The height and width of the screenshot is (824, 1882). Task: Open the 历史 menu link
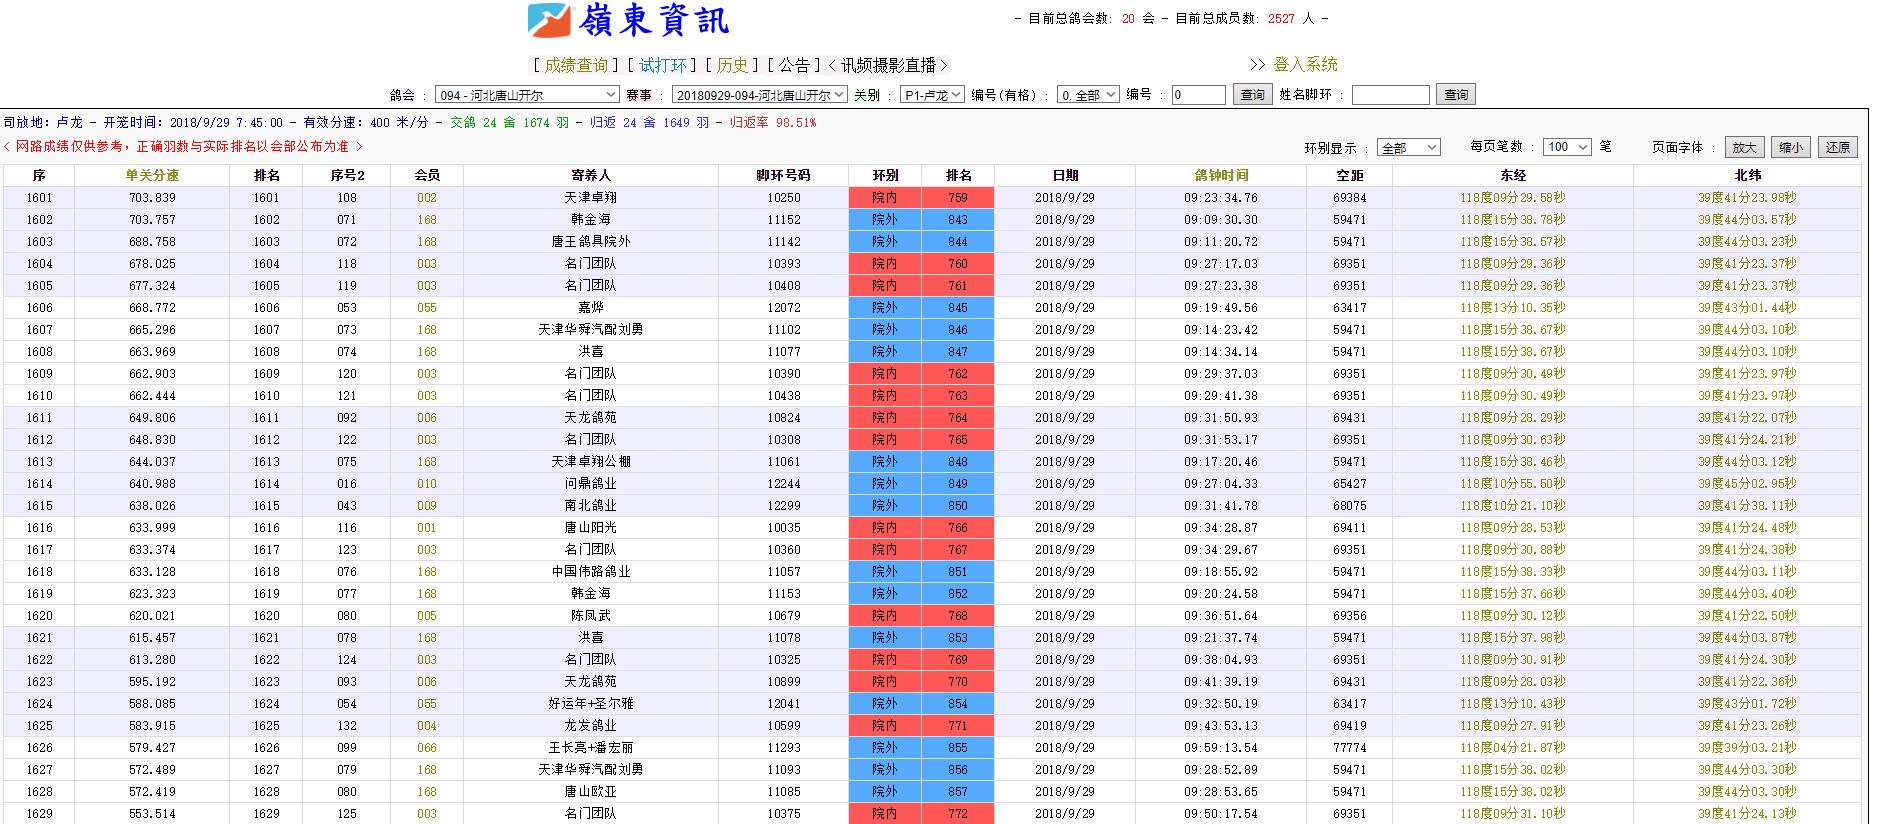click(x=732, y=65)
